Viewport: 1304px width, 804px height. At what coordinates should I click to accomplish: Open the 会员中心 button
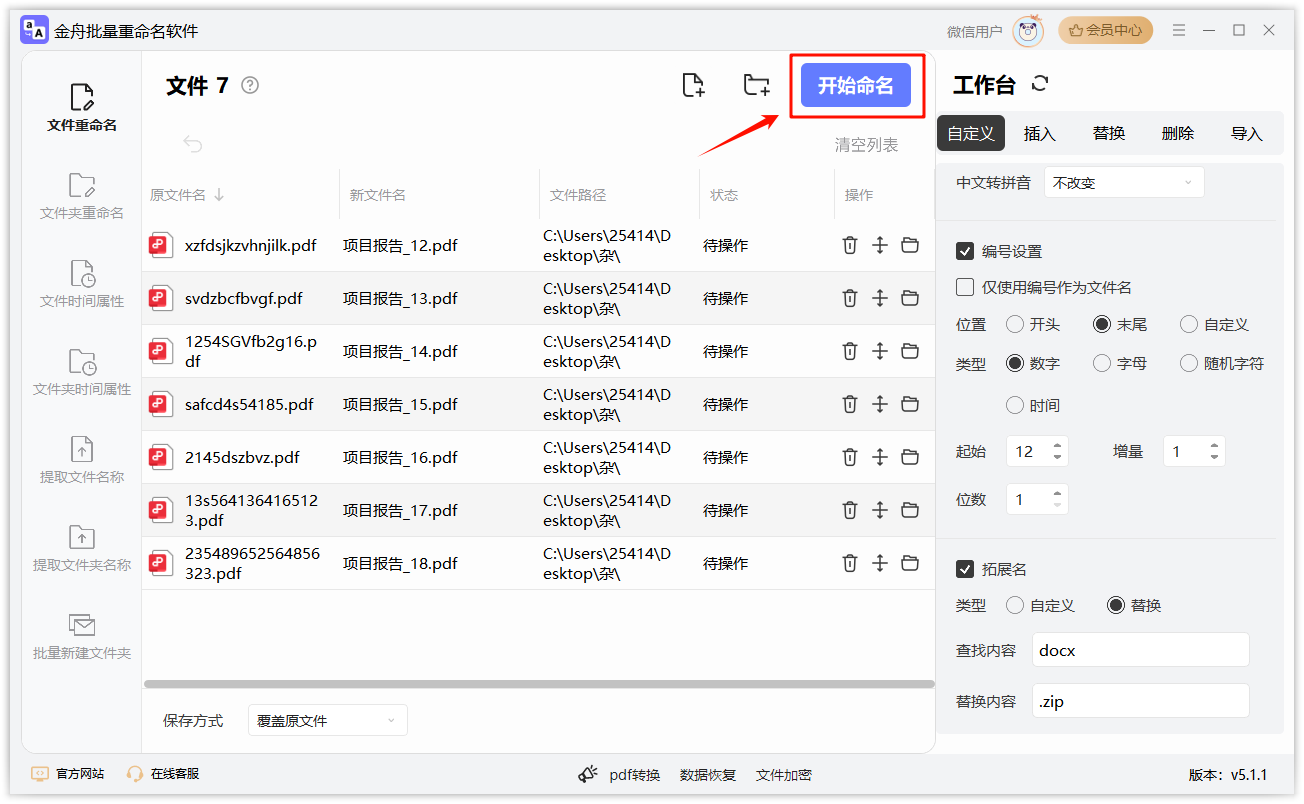(x=1106, y=30)
